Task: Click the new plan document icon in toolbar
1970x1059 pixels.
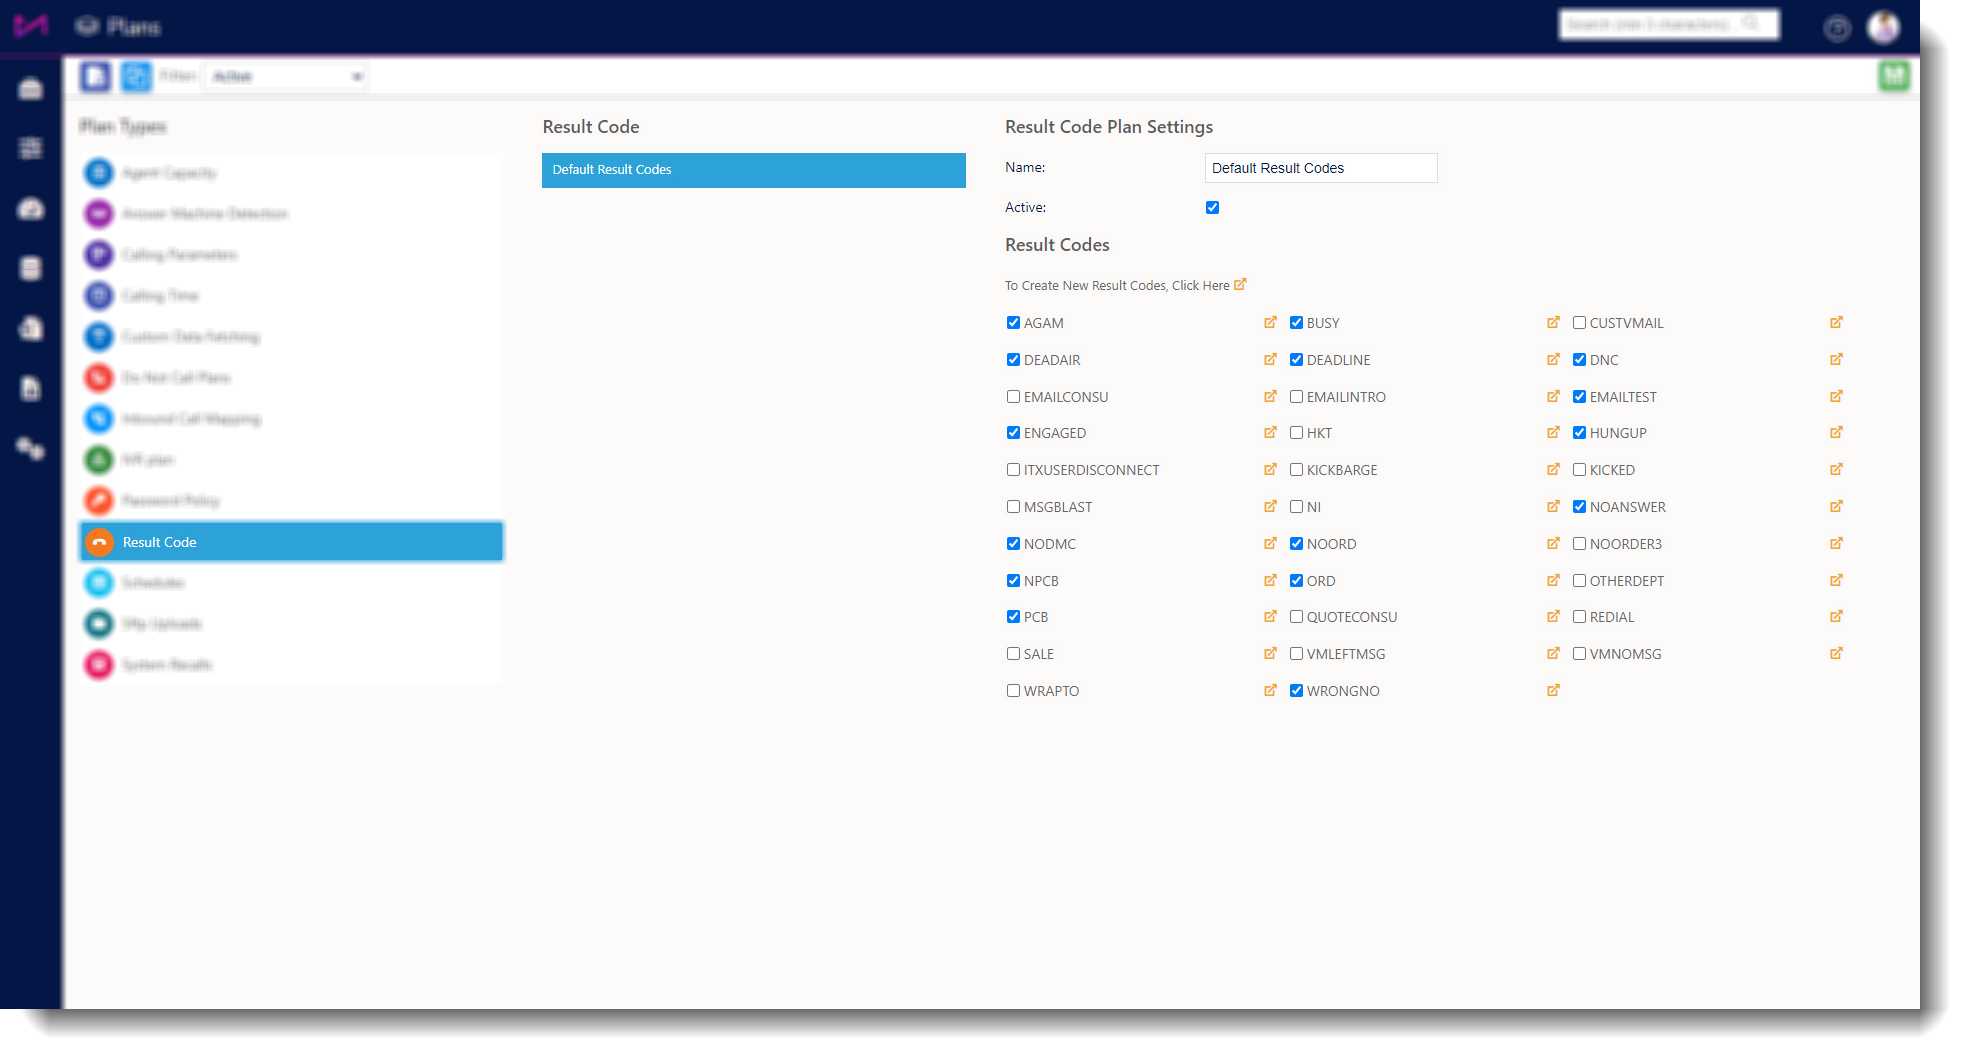Action: 96,76
